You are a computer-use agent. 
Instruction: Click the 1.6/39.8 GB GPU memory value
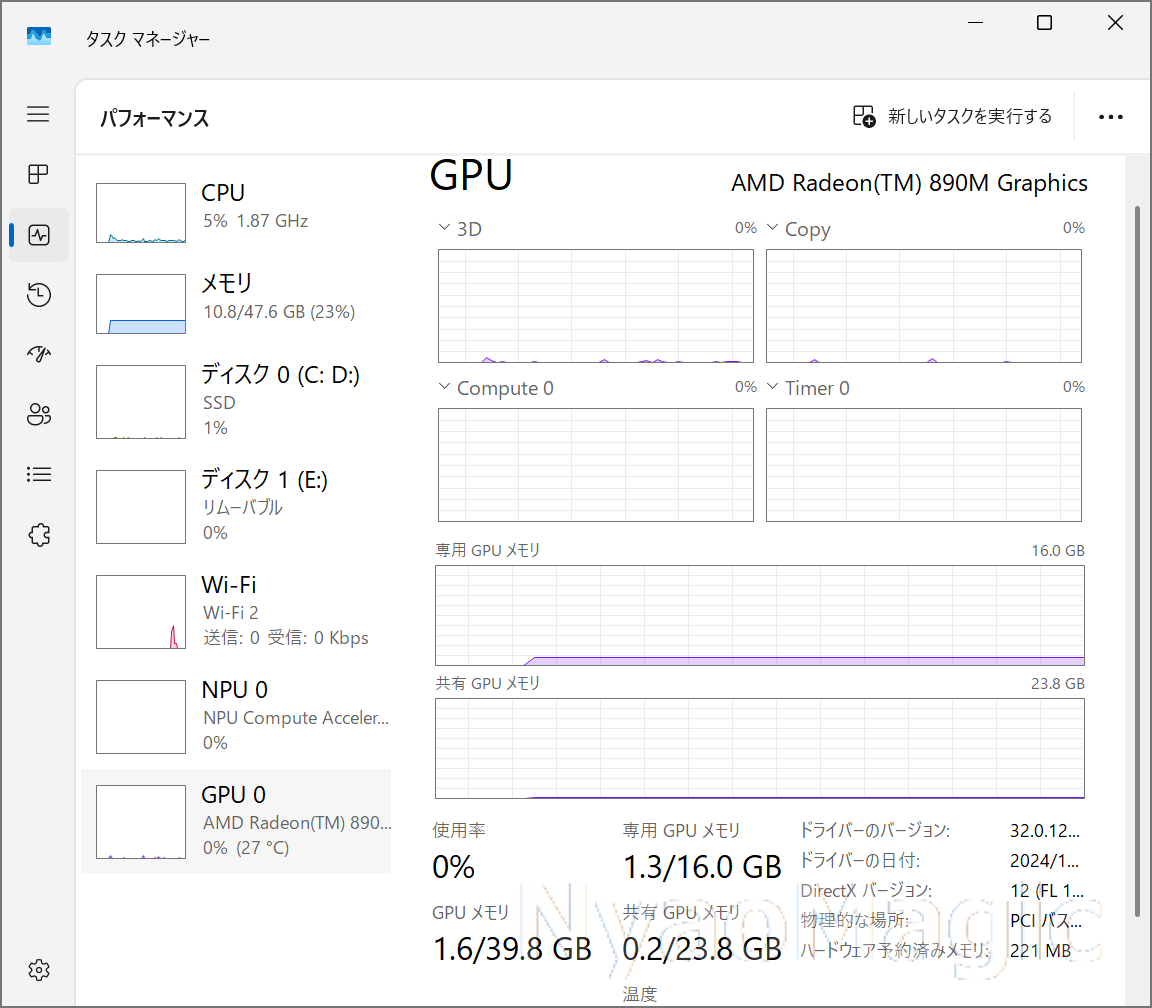(x=512, y=949)
